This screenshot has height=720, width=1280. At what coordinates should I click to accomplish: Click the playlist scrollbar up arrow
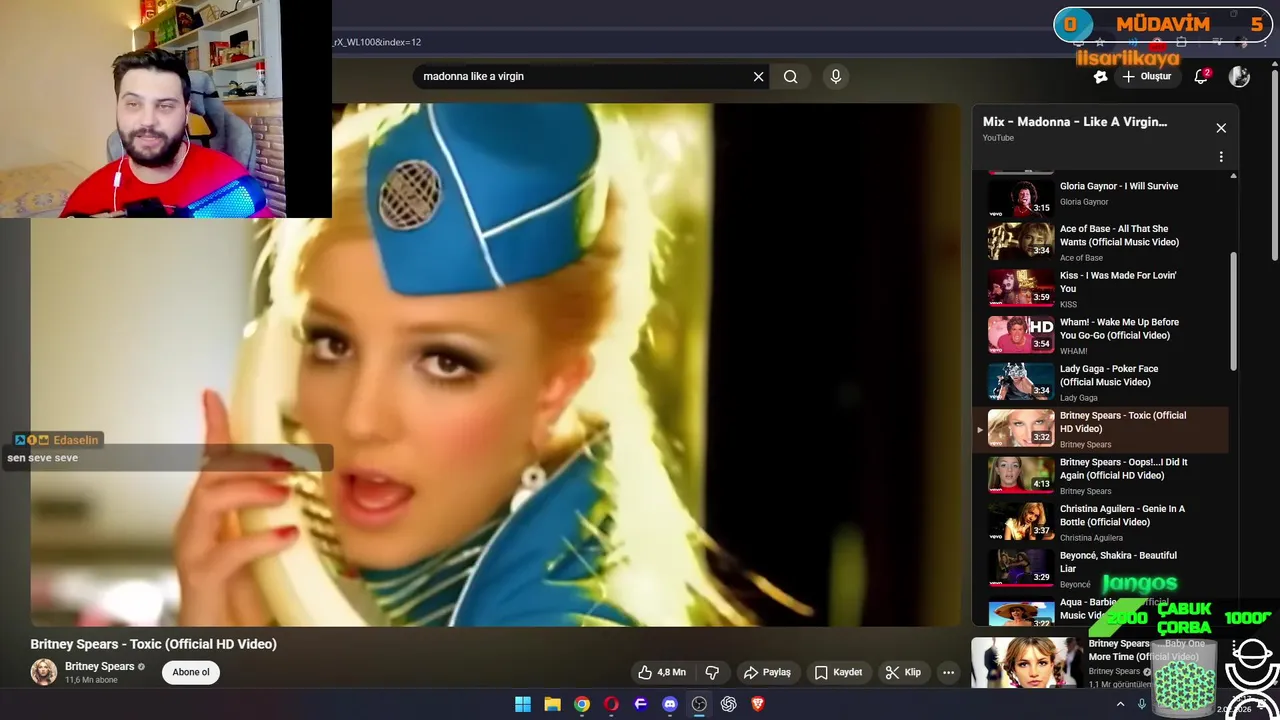(x=1233, y=176)
